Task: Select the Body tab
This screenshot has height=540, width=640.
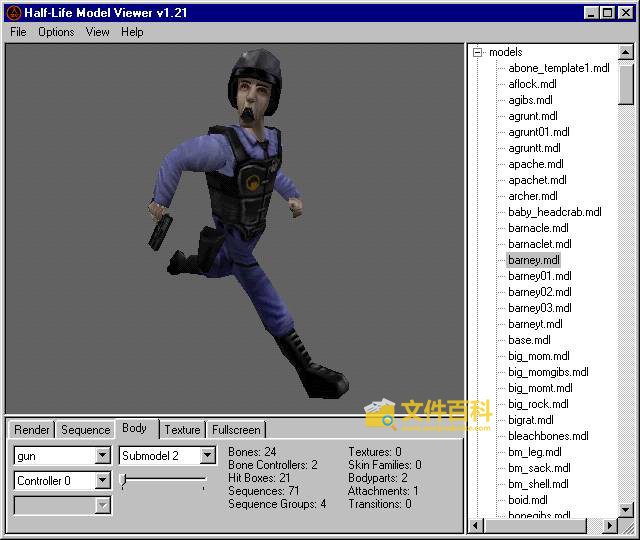Action: pyautogui.click(x=135, y=428)
